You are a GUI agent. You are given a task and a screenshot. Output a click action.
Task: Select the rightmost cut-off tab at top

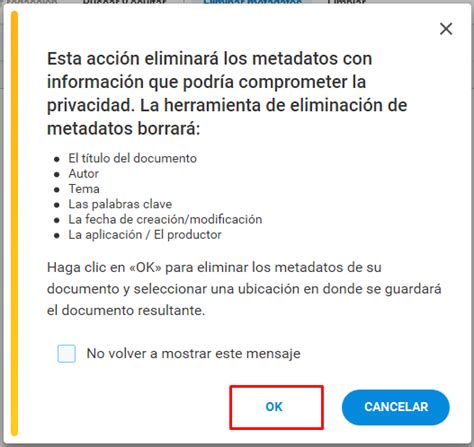(347, 2)
